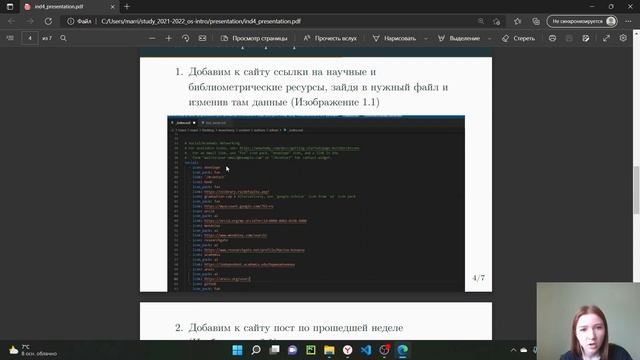Image resolution: width=640 pixels, height=360 pixels.
Task: Click the Save As PDF icon
Action: [586, 38]
